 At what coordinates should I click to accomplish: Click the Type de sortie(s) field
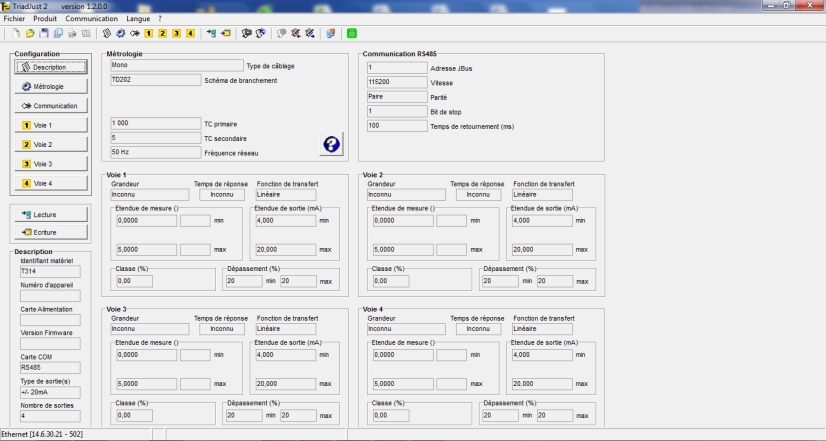point(50,393)
